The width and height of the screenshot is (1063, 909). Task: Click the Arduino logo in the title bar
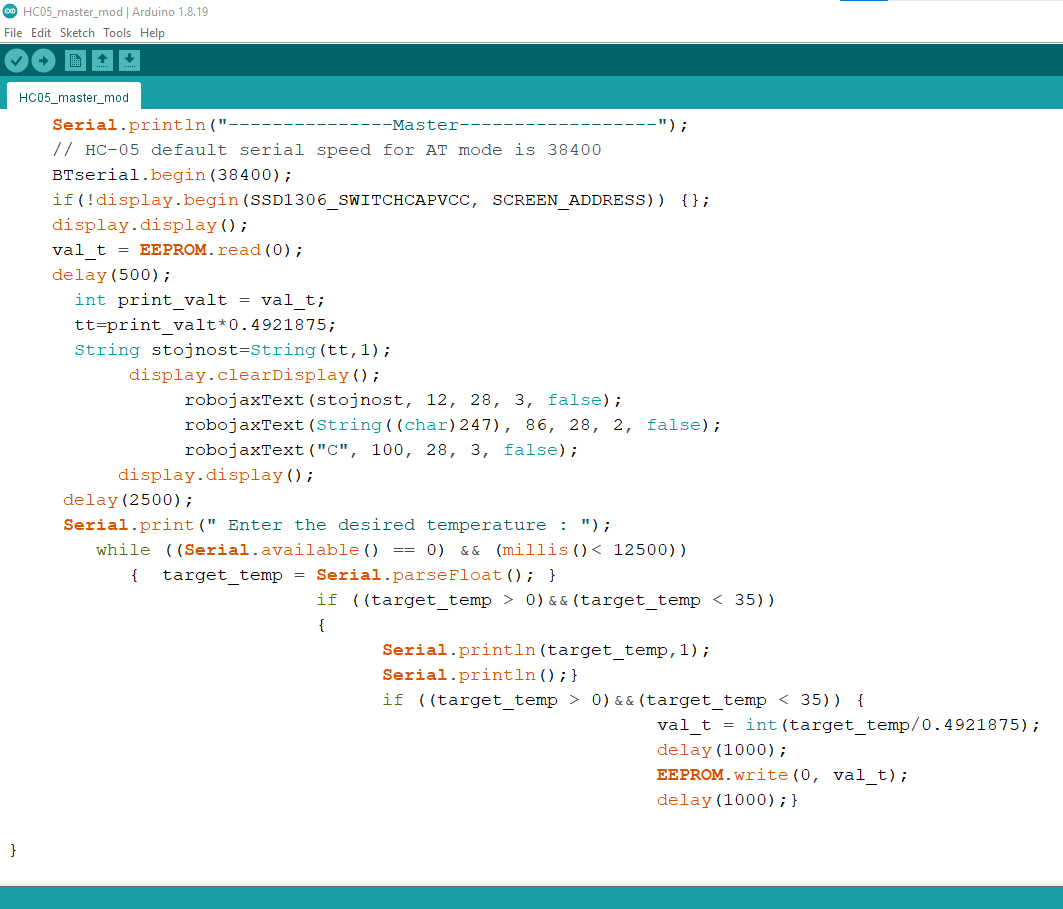pos(10,11)
